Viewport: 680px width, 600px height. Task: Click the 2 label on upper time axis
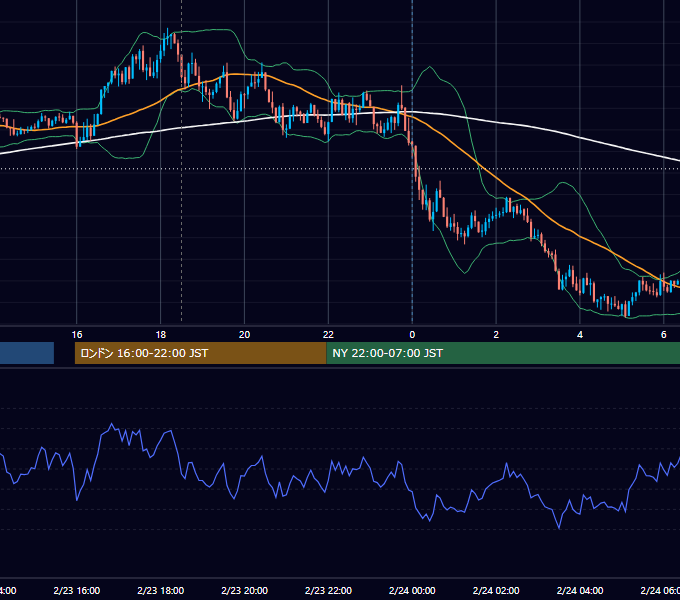pyautogui.click(x=496, y=335)
